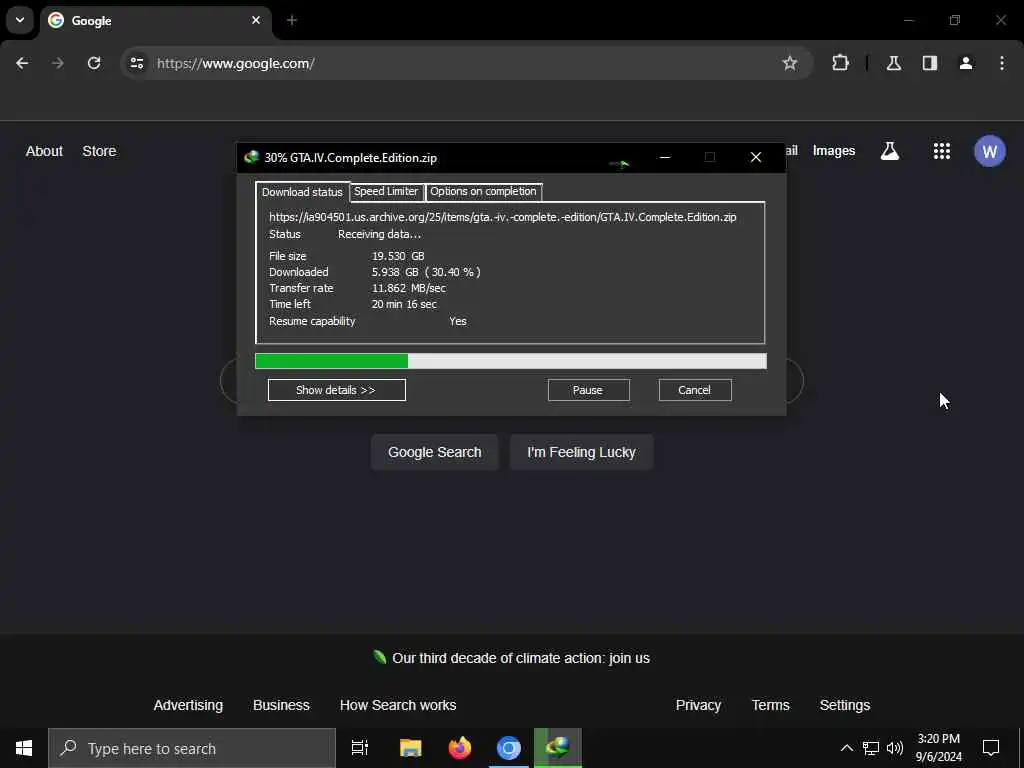The image size is (1024, 768).
Task: Open volume control tray icon
Action: (895, 748)
